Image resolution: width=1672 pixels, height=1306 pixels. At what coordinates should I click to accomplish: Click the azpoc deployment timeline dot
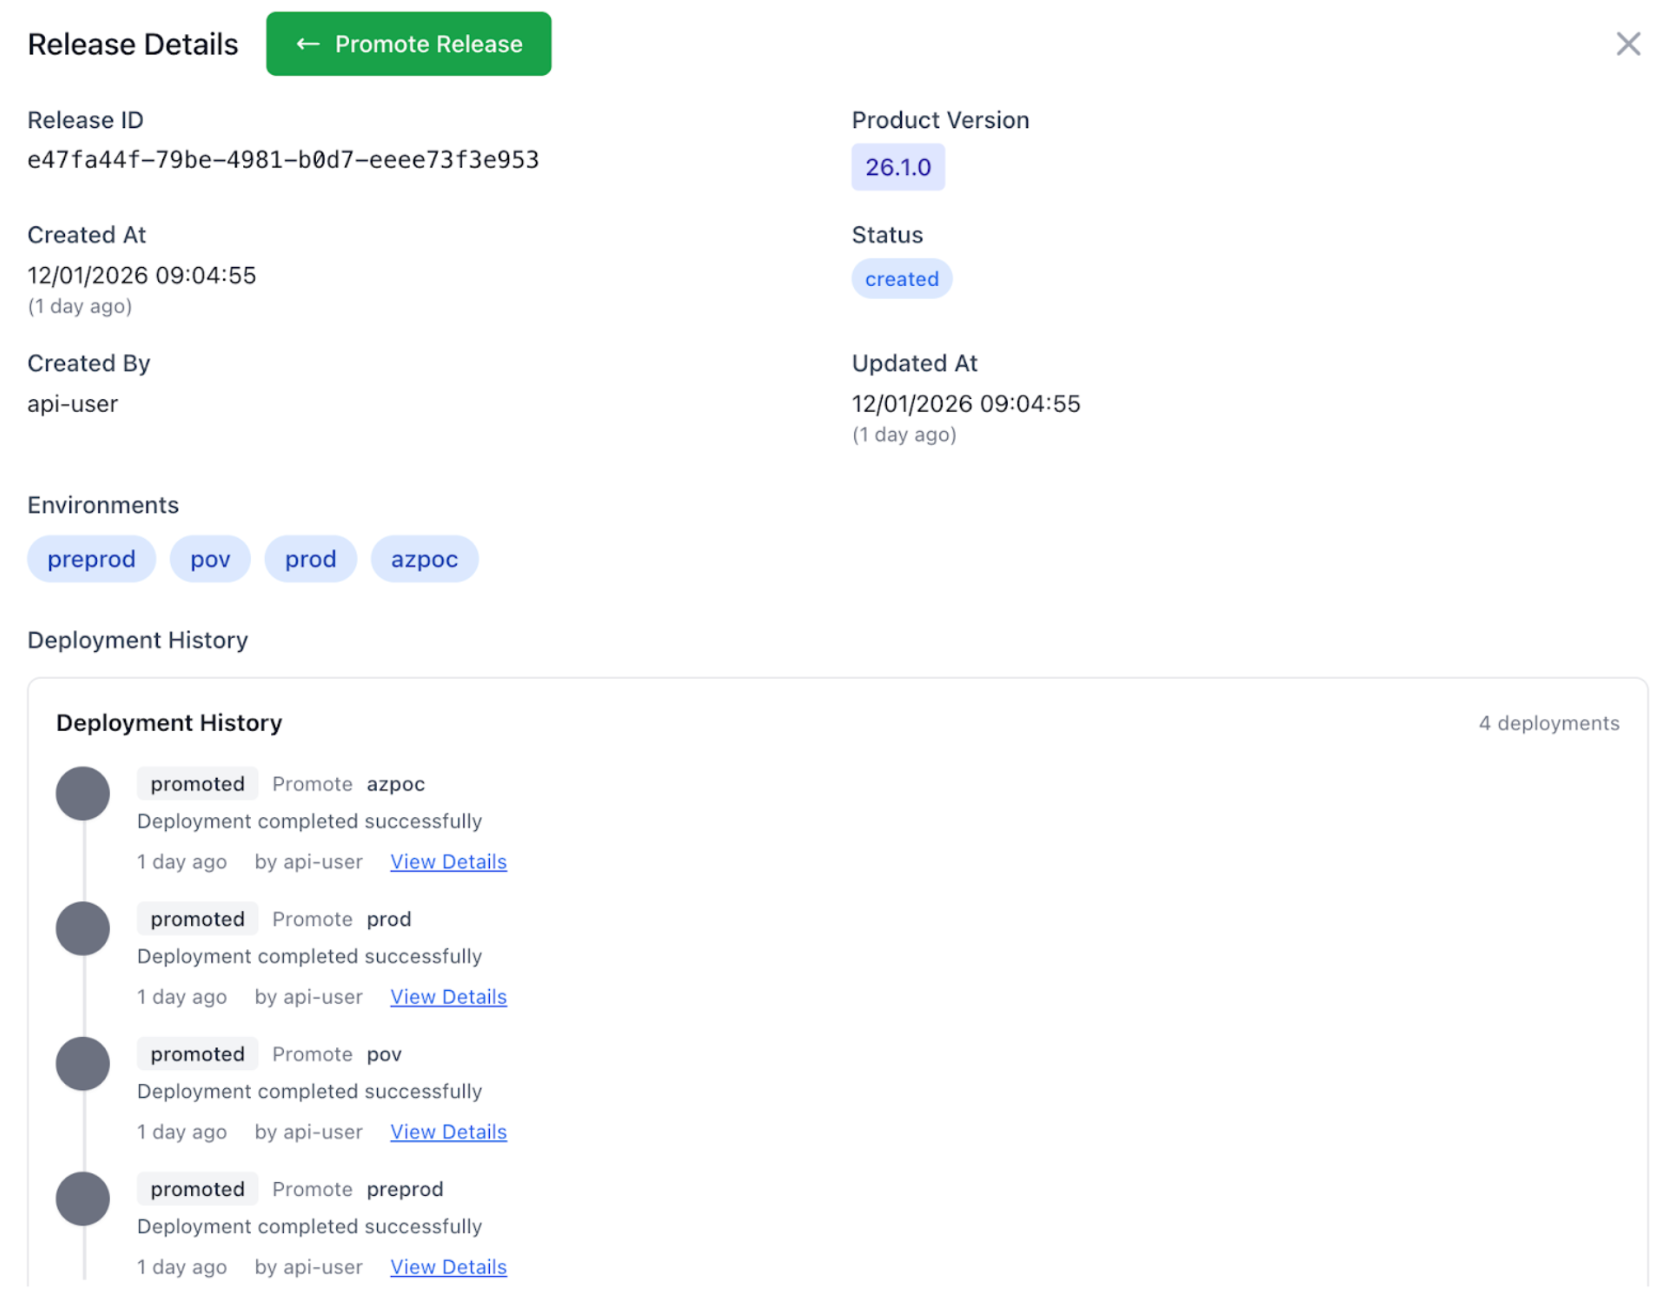click(x=83, y=794)
